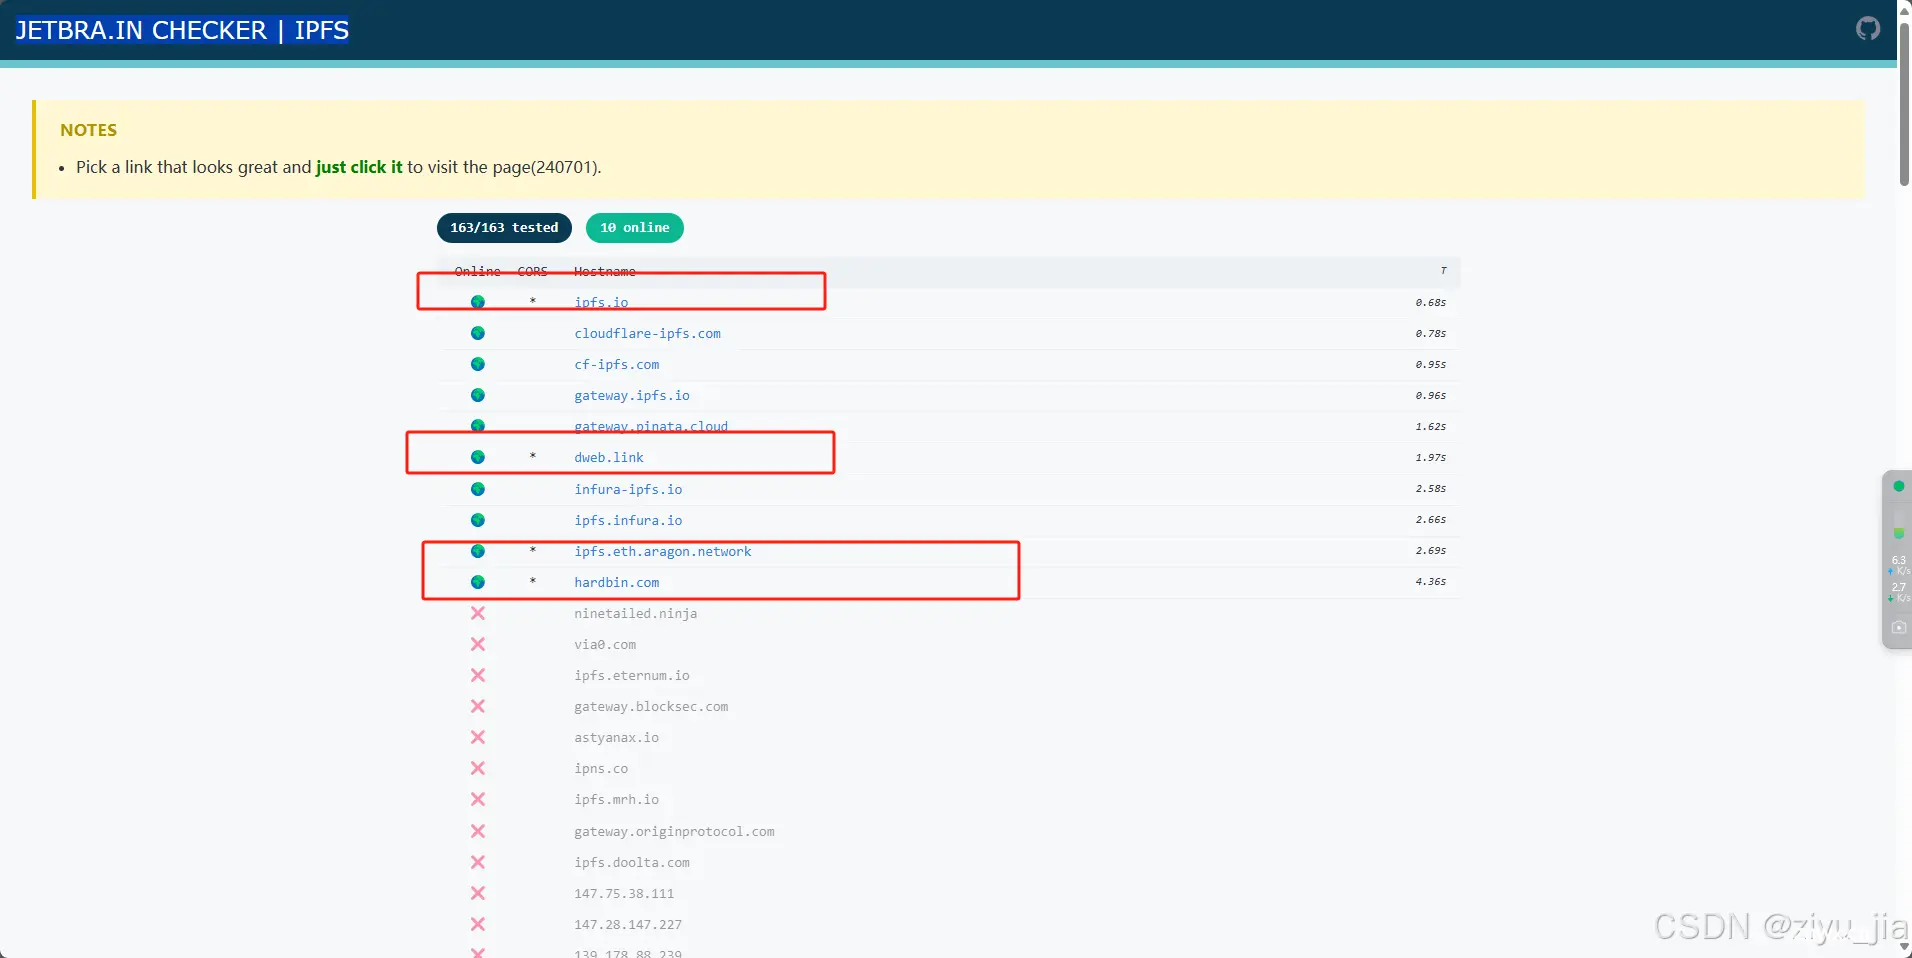Click the 10 online badge
The width and height of the screenshot is (1912, 958).
pos(635,228)
